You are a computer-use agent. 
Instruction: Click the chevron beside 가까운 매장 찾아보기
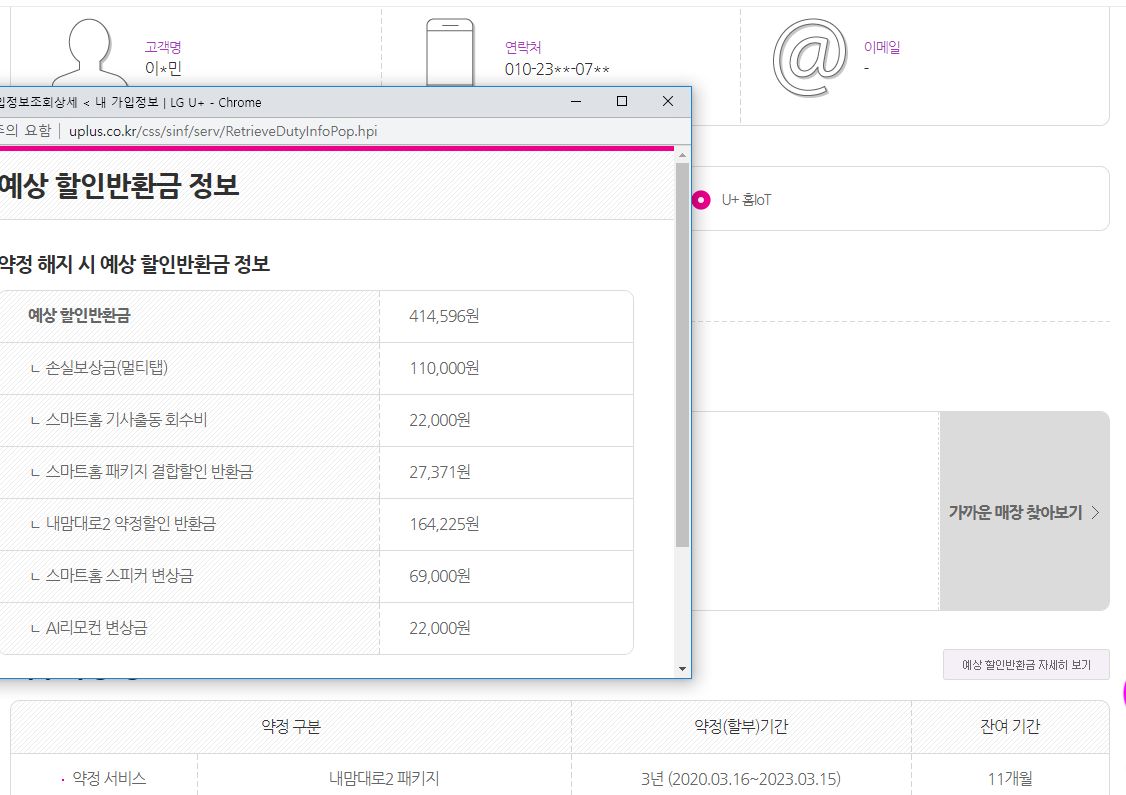(1096, 512)
